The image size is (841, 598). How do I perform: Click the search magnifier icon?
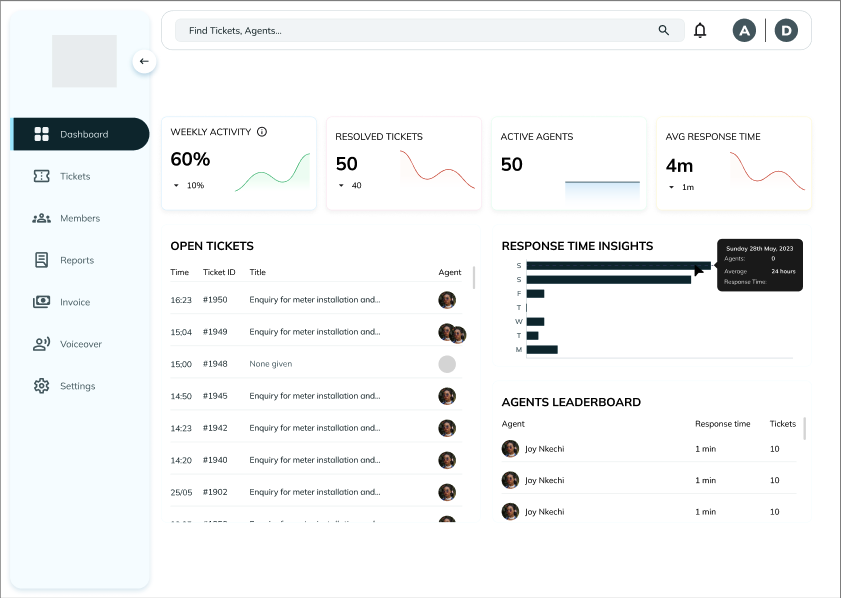click(x=664, y=30)
